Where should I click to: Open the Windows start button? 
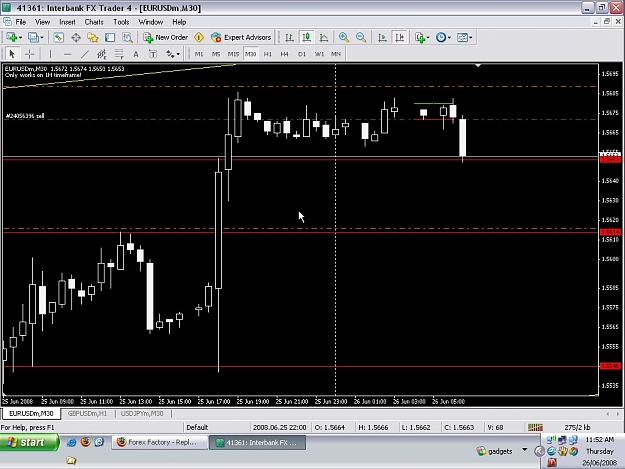coord(29,442)
